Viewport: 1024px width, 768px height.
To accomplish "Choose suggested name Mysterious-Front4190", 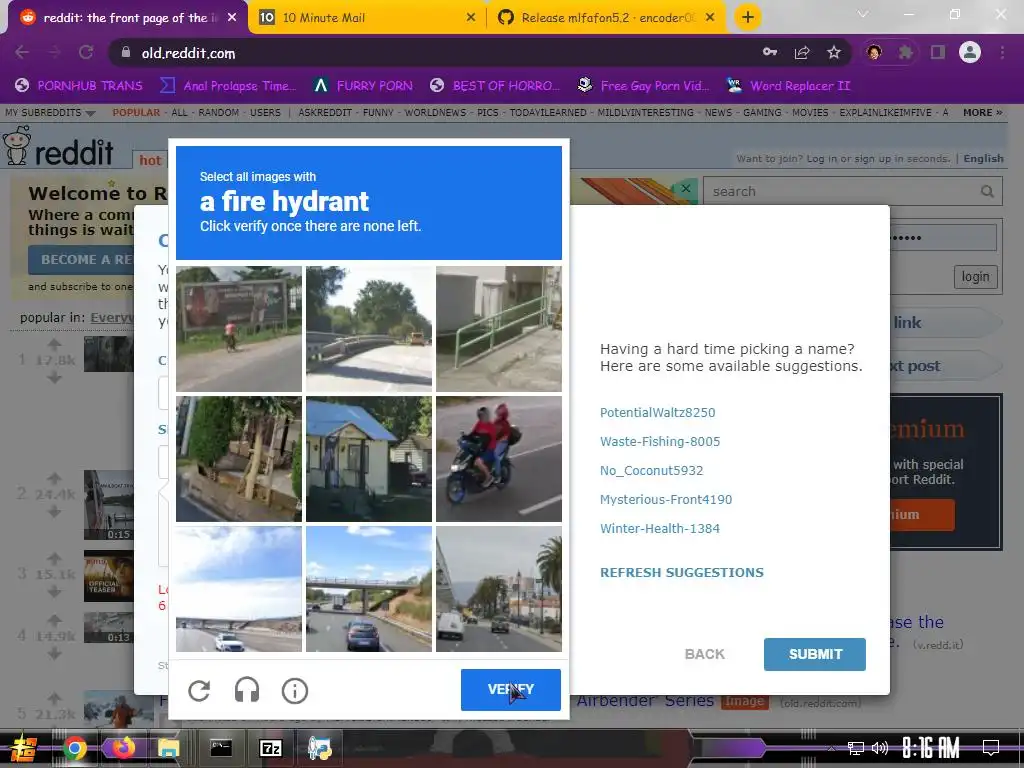I will coord(666,500).
